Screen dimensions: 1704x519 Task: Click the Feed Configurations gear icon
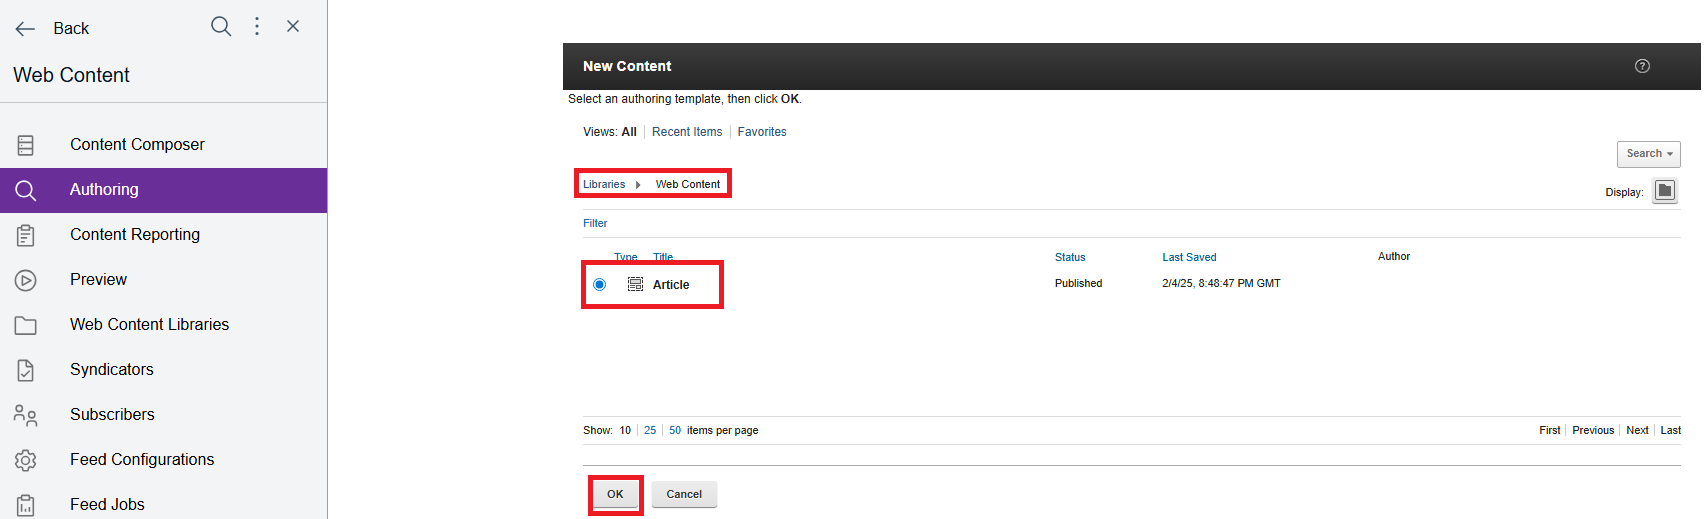click(x=26, y=460)
